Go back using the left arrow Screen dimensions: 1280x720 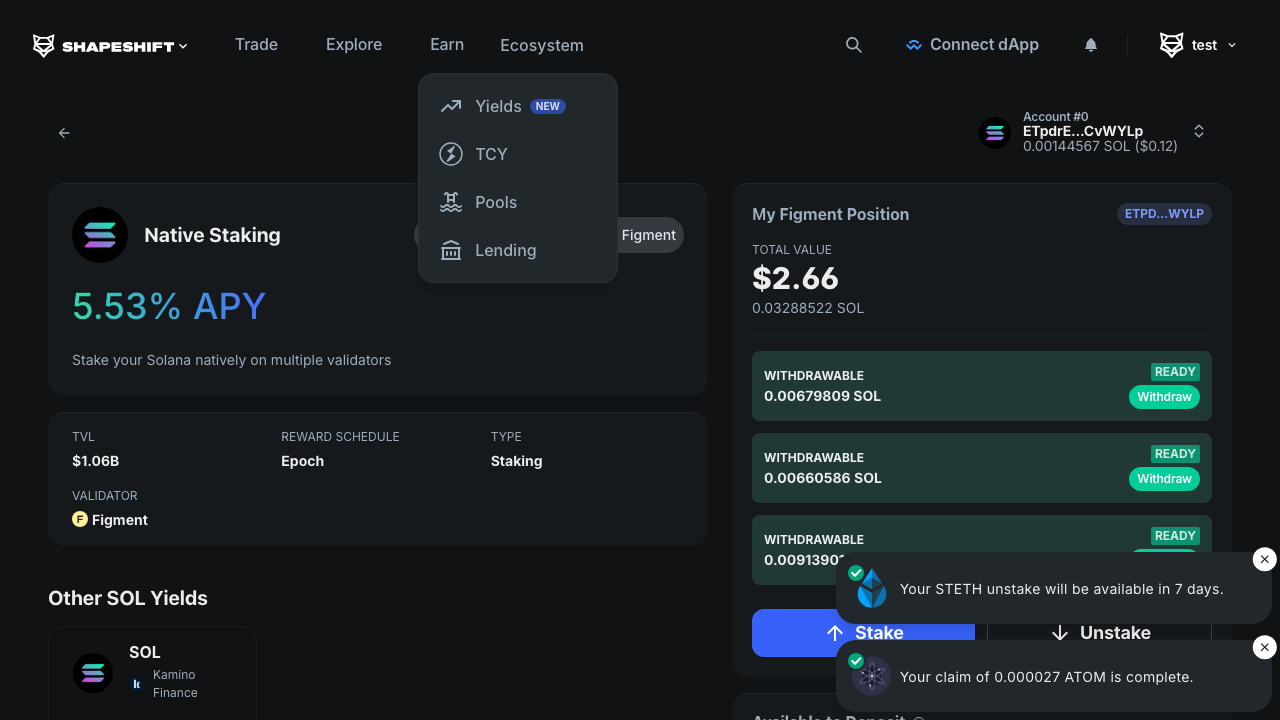(x=64, y=133)
